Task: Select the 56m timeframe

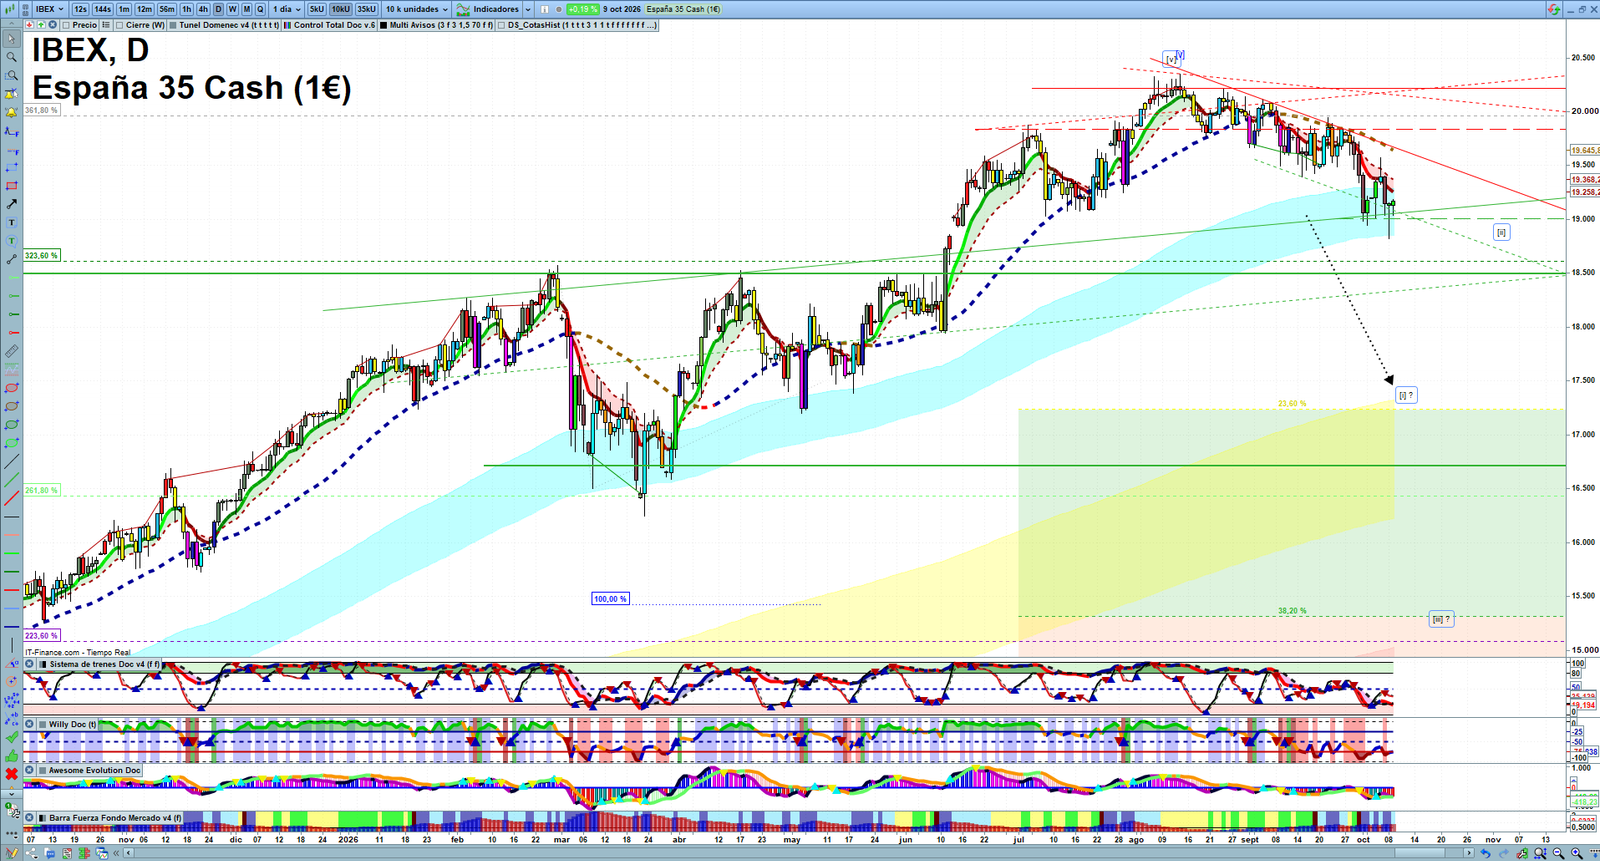Action: click(167, 9)
